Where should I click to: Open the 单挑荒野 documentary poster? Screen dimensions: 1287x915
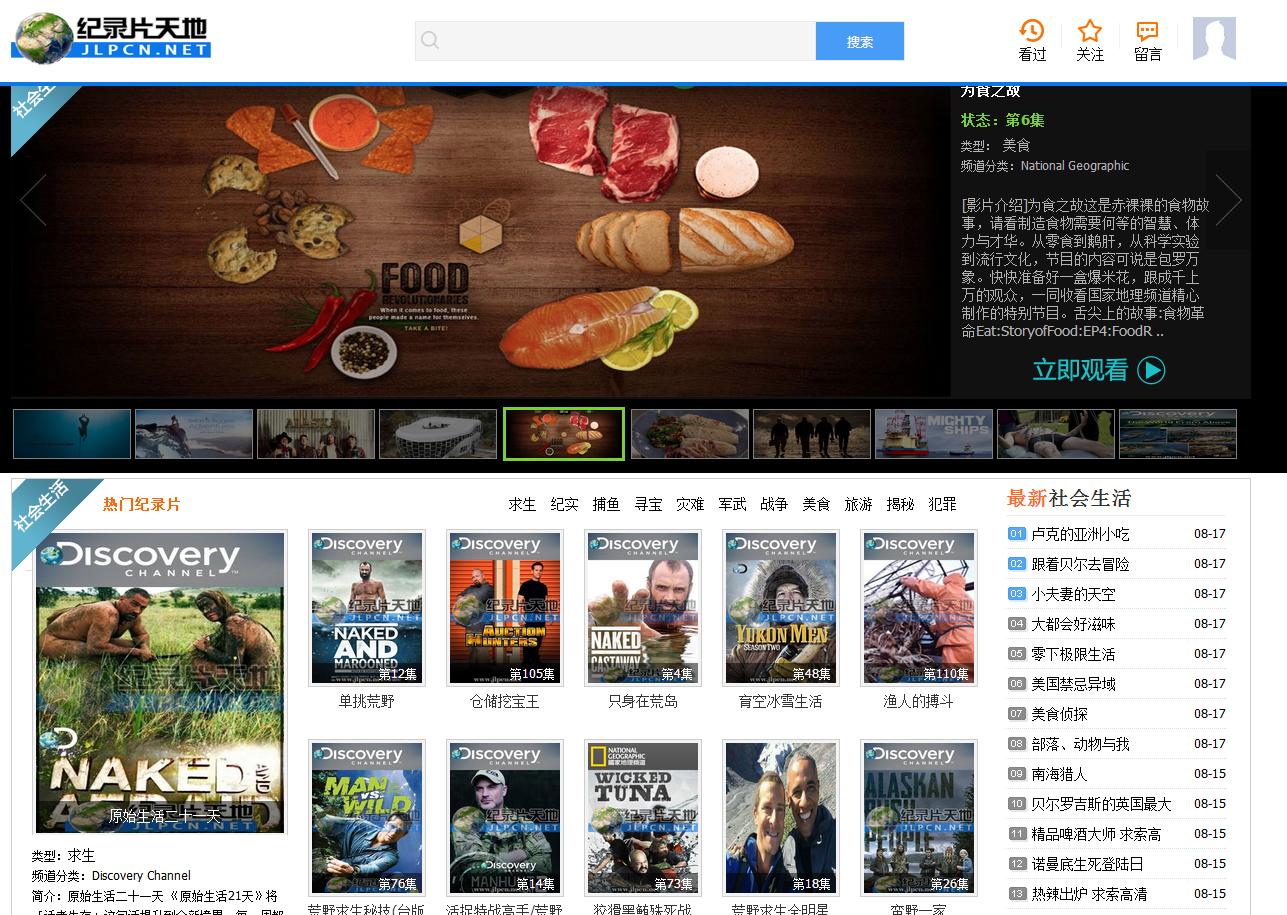pos(367,608)
